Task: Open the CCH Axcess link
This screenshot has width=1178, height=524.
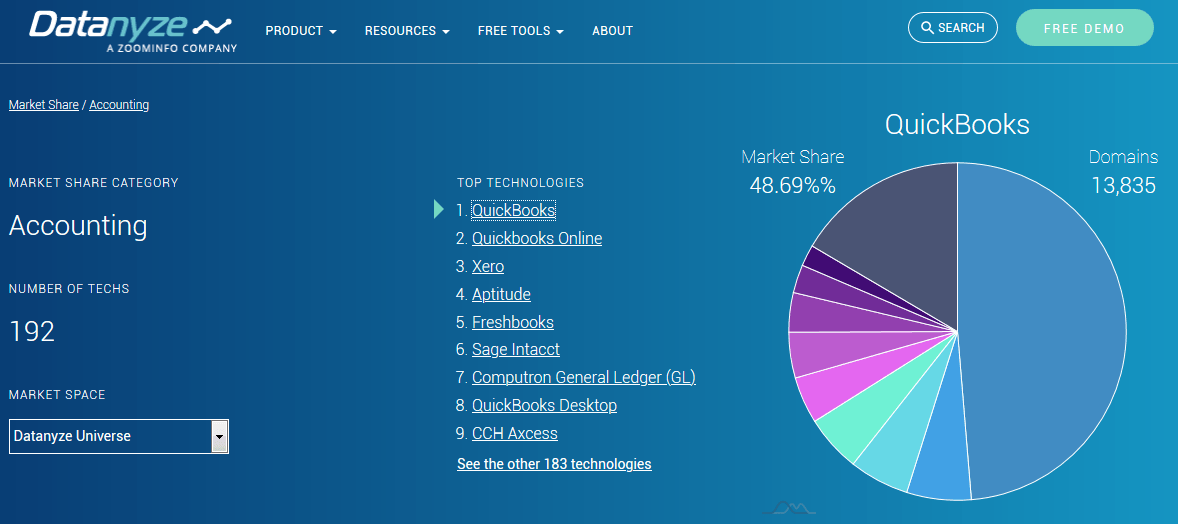Action: coord(515,433)
